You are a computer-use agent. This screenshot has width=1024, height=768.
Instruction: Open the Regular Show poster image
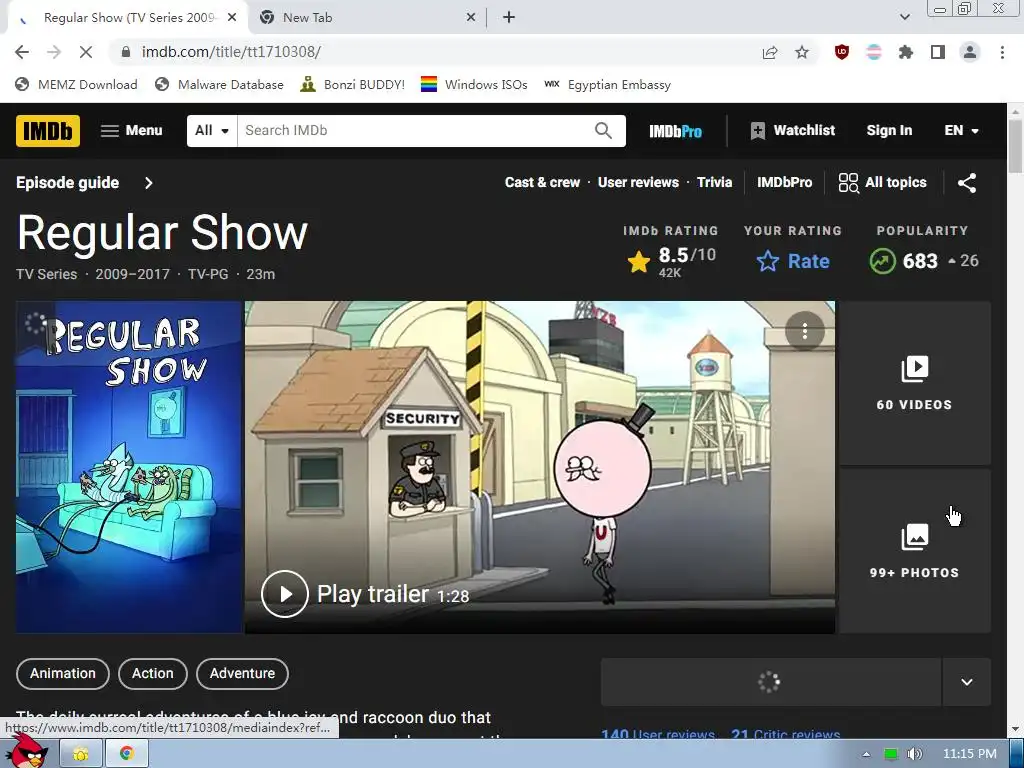[129, 467]
